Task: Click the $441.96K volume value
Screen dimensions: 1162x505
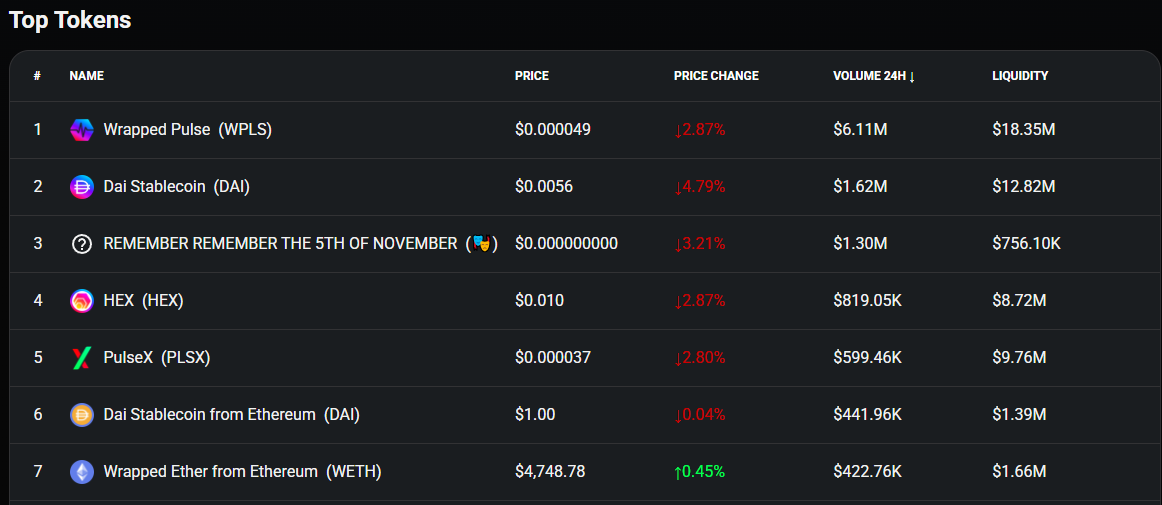Action: [867, 415]
